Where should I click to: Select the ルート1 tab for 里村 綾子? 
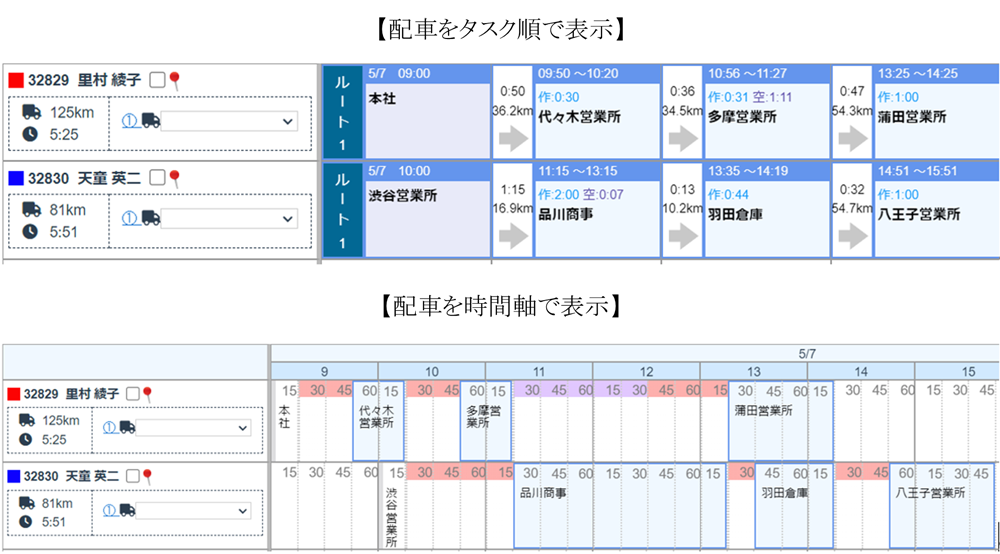pyautogui.click(x=342, y=112)
